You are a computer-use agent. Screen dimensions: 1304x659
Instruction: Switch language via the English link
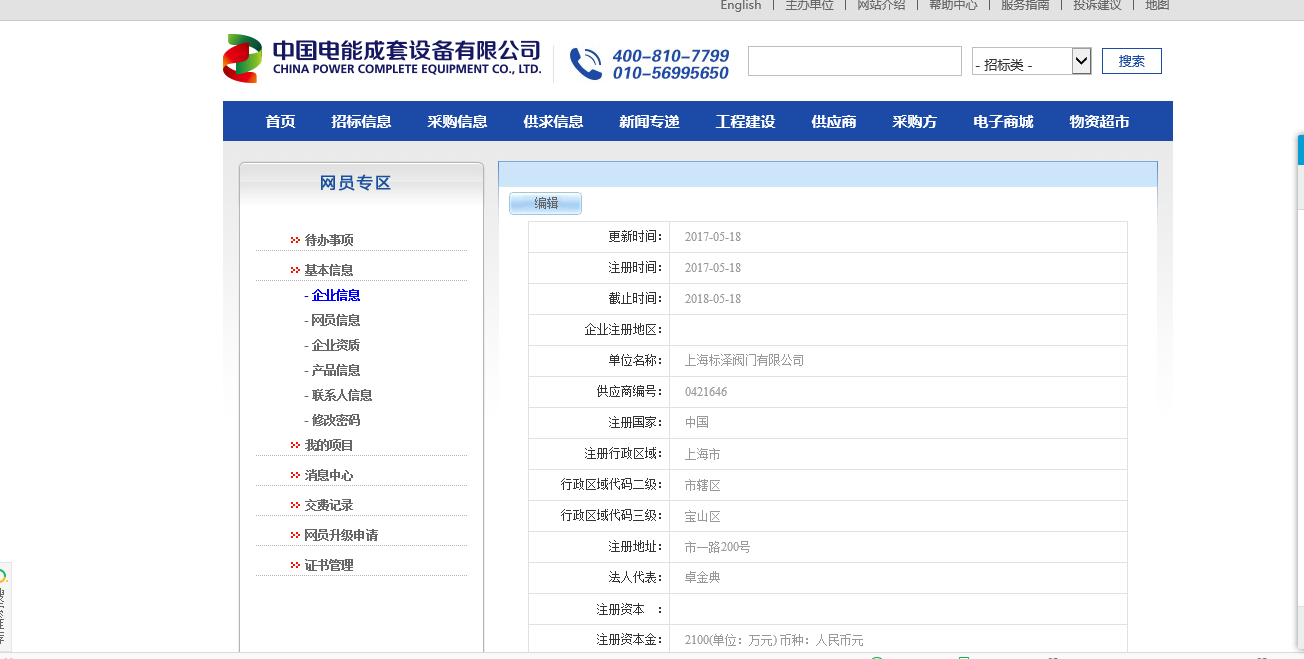tap(741, 5)
